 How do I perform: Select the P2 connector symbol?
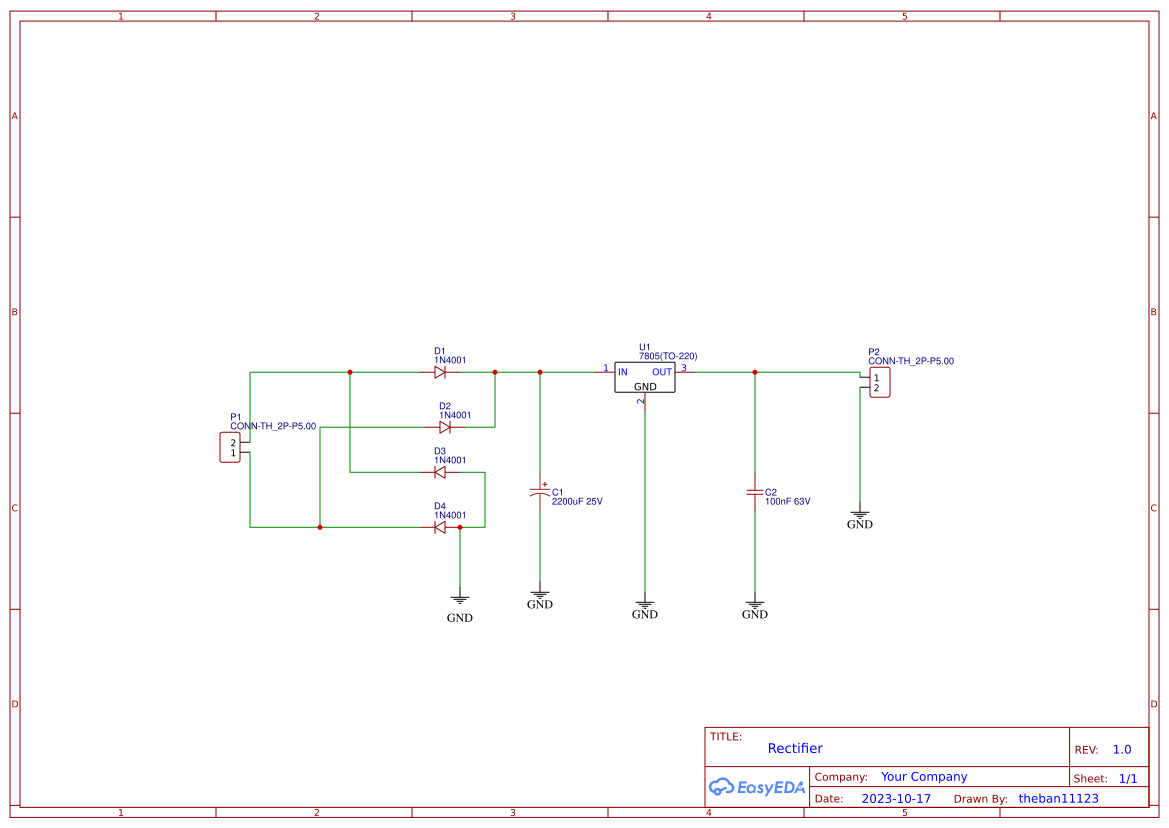880,382
